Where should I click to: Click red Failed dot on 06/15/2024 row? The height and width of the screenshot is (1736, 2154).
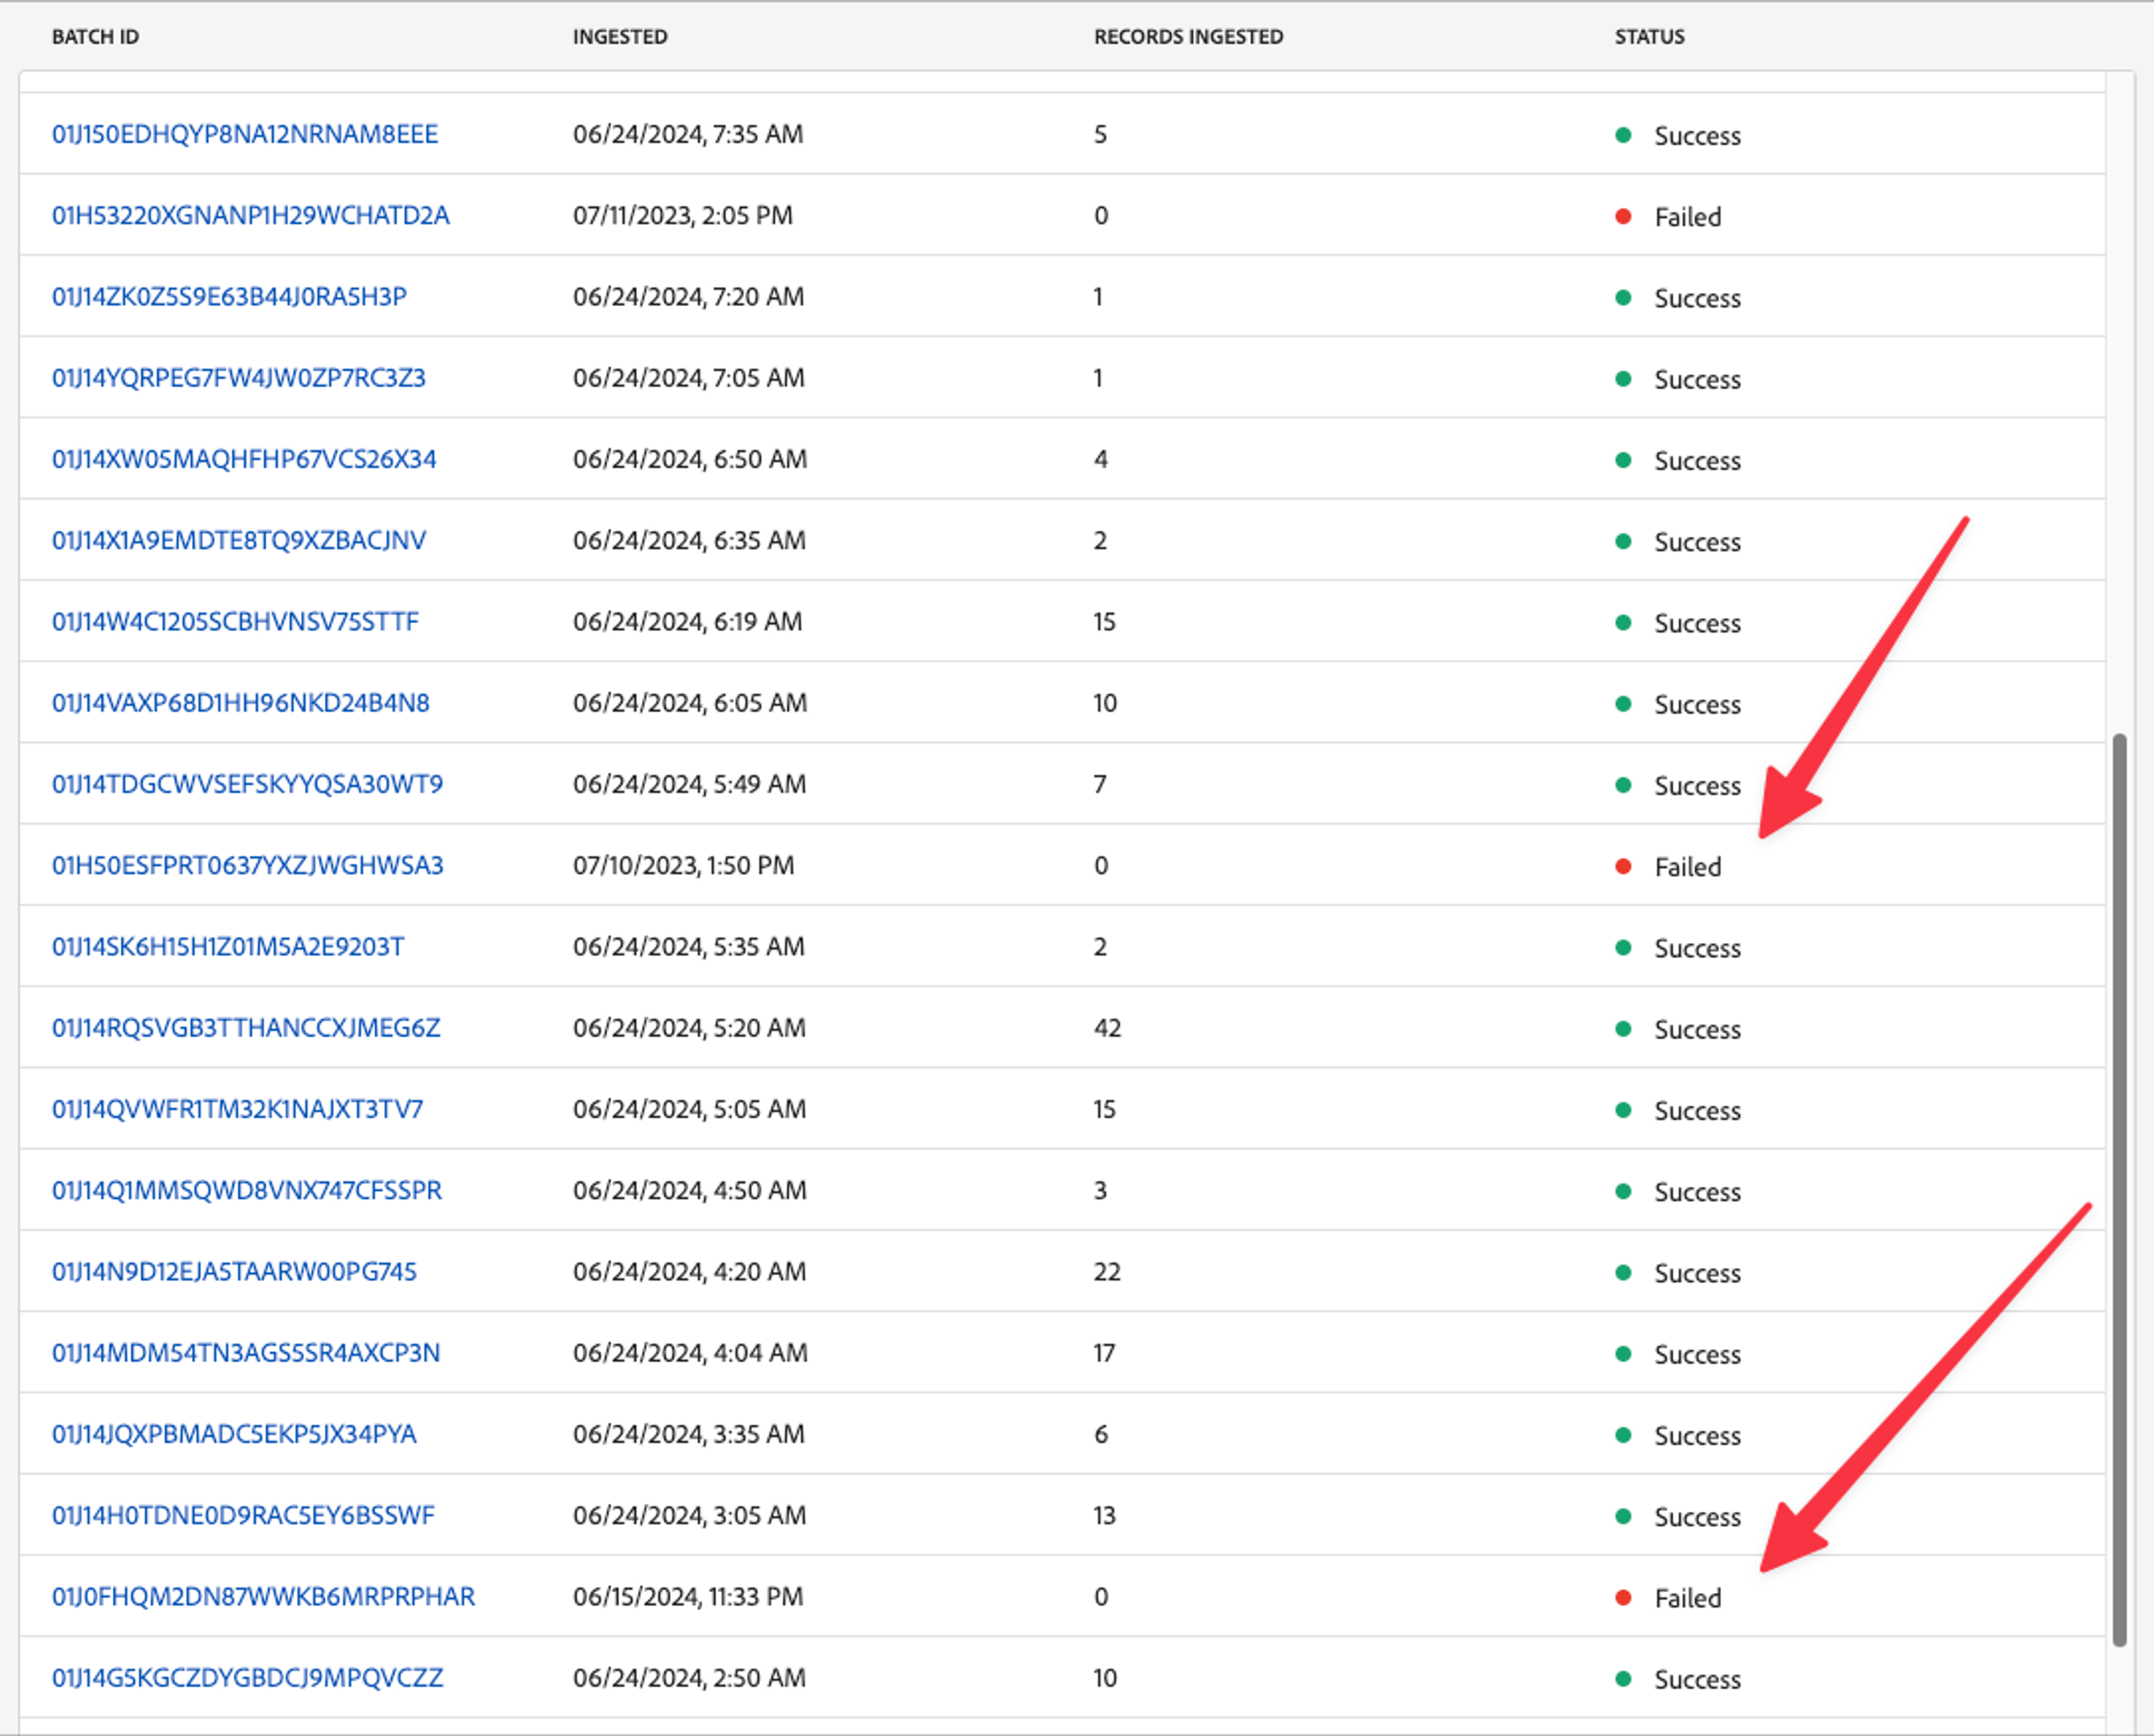(1623, 1597)
